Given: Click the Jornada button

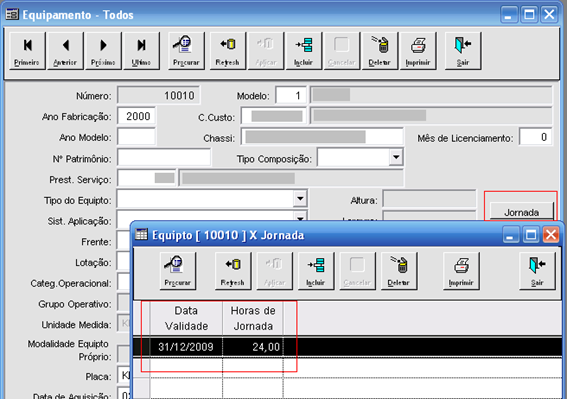Looking at the screenshot, I should click(521, 212).
